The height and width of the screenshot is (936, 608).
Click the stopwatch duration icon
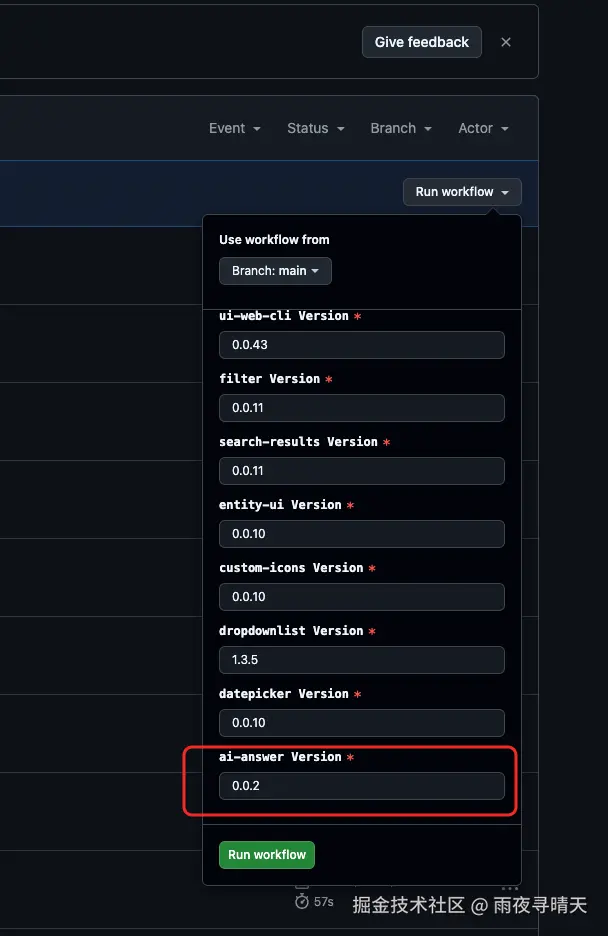pyautogui.click(x=302, y=901)
